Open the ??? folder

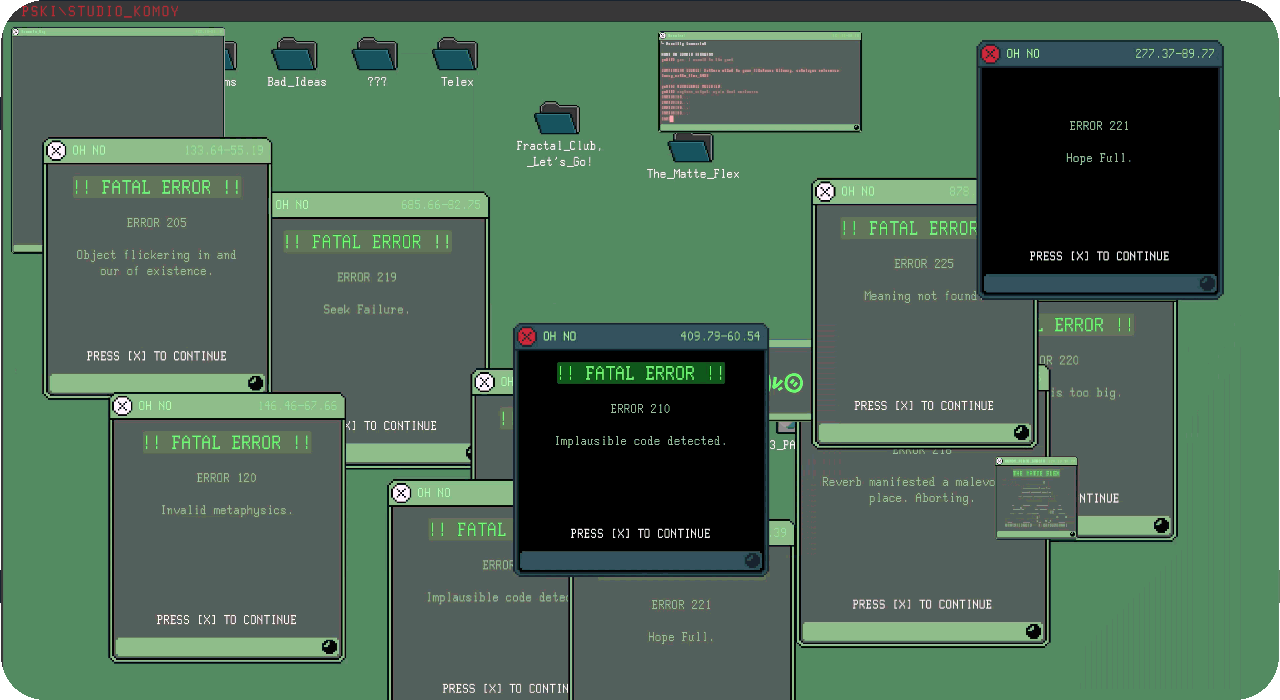tap(376, 55)
